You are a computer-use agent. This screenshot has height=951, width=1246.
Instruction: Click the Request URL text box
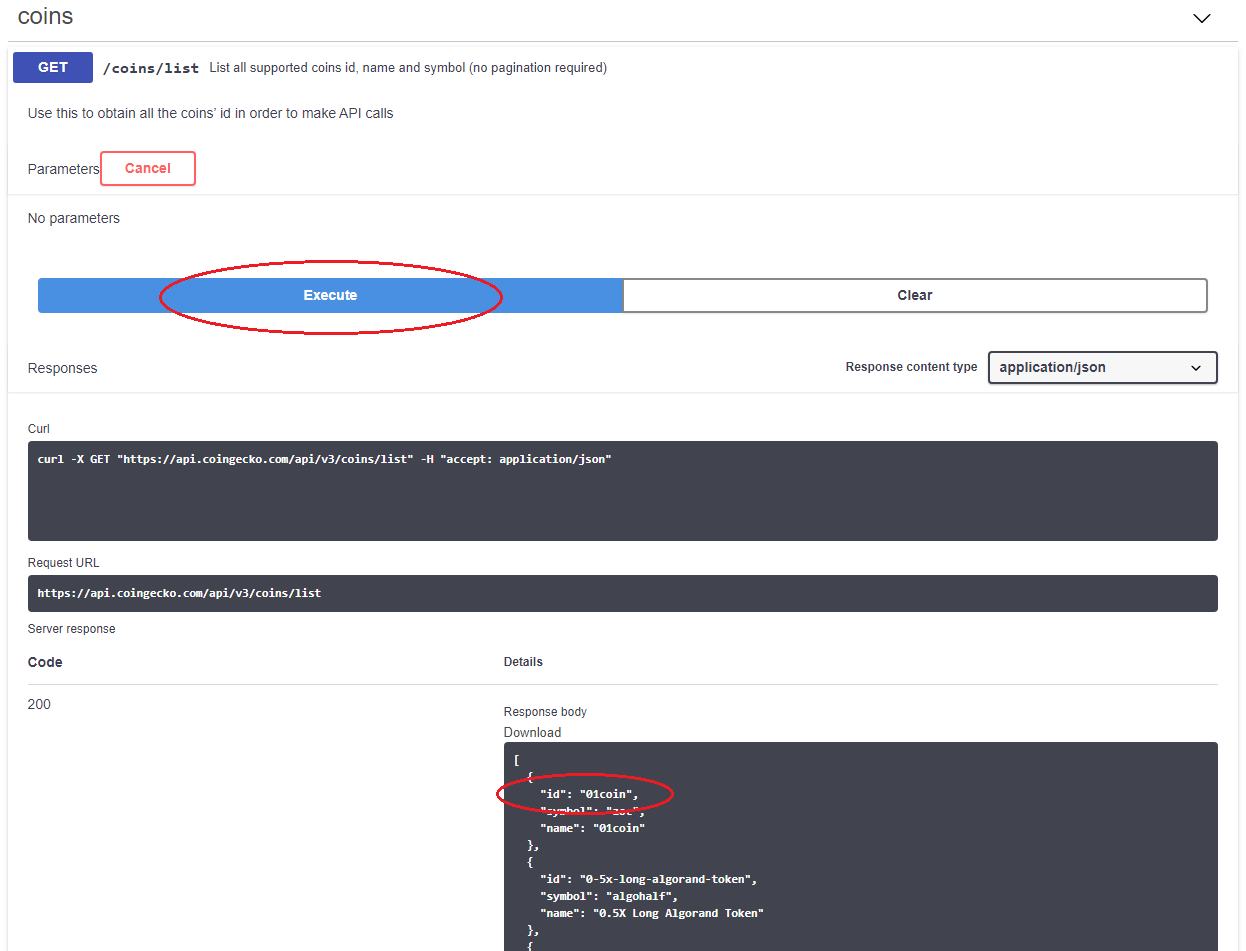623,593
